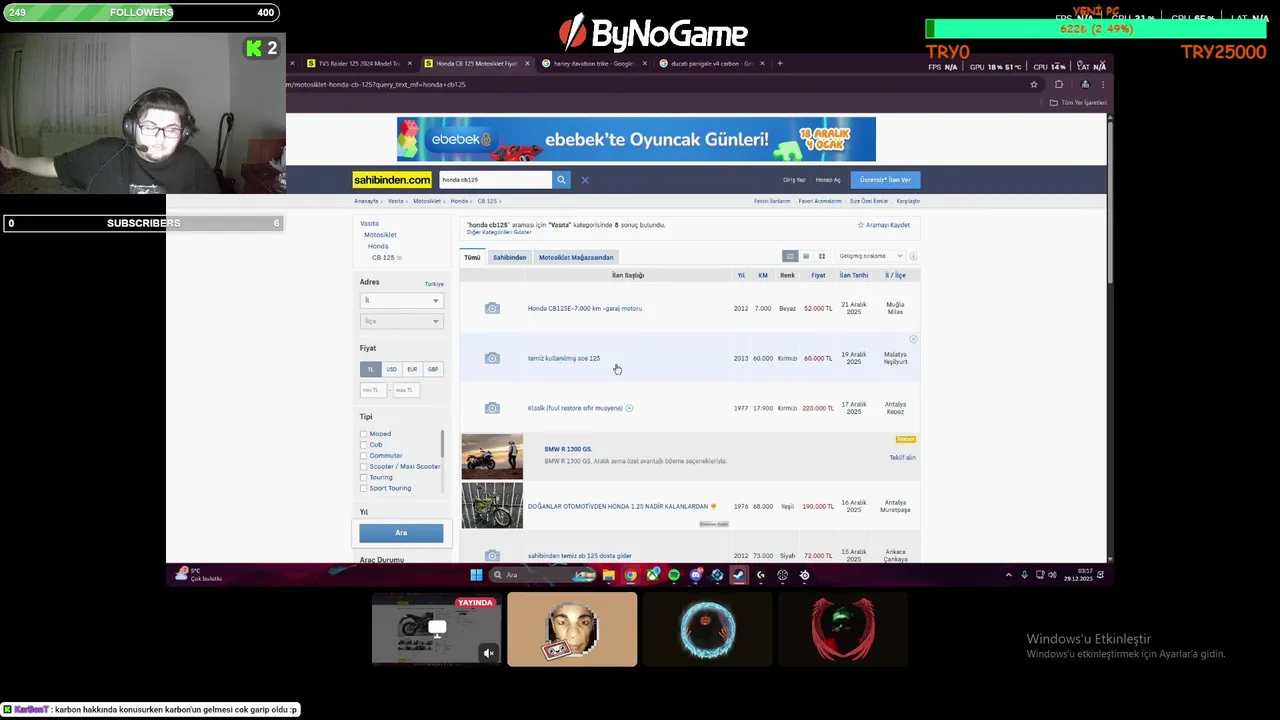The width and height of the screenshot is (1280, 720).
Task: Click the info icon next to sorting
Action: click(x=913, y=256)
